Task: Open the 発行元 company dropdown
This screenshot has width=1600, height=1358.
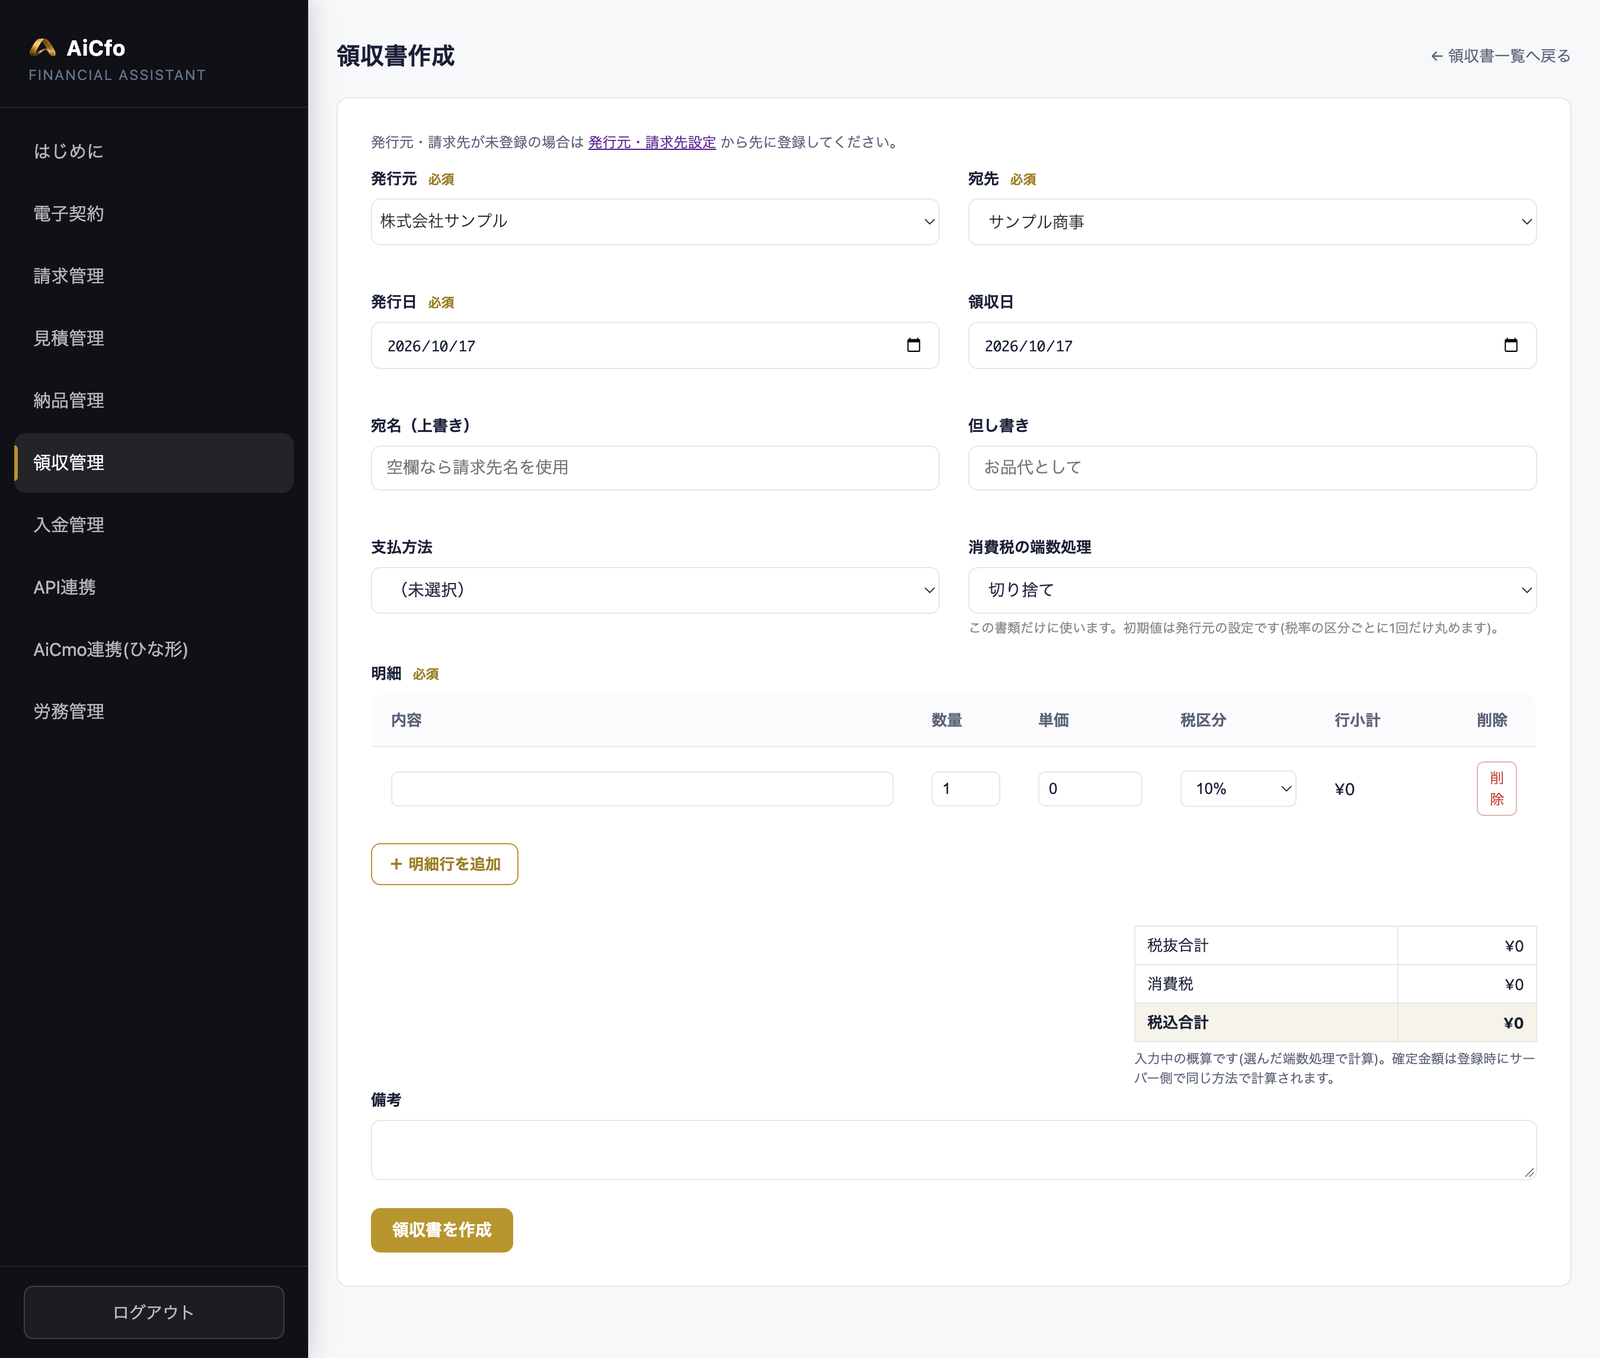Action: tap(655, 221)
